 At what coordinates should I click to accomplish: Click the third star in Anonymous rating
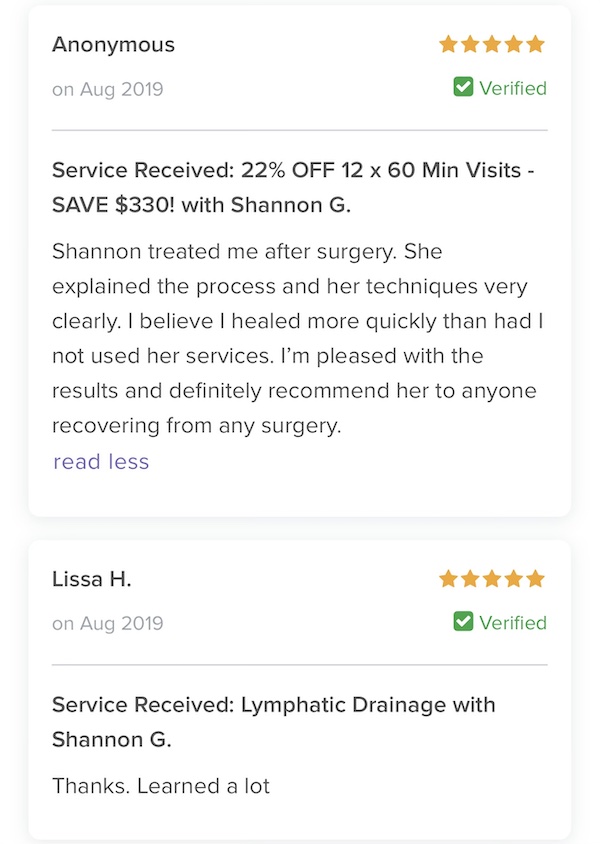click(x=492, y=44)
